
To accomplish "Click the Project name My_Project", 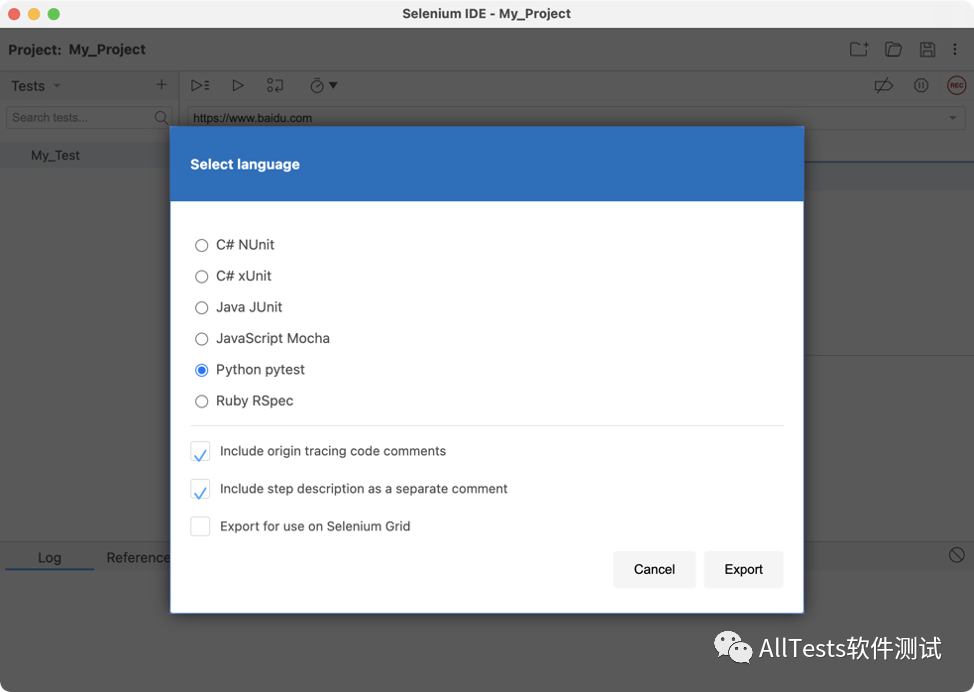I will (107, 50).
